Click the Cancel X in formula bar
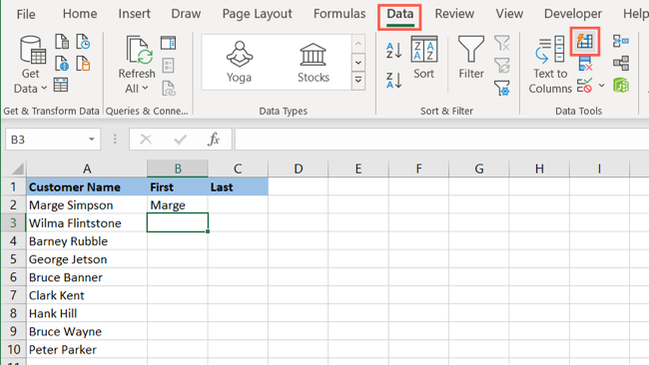This screenshot has height=365, width=649. coord(146,139)
